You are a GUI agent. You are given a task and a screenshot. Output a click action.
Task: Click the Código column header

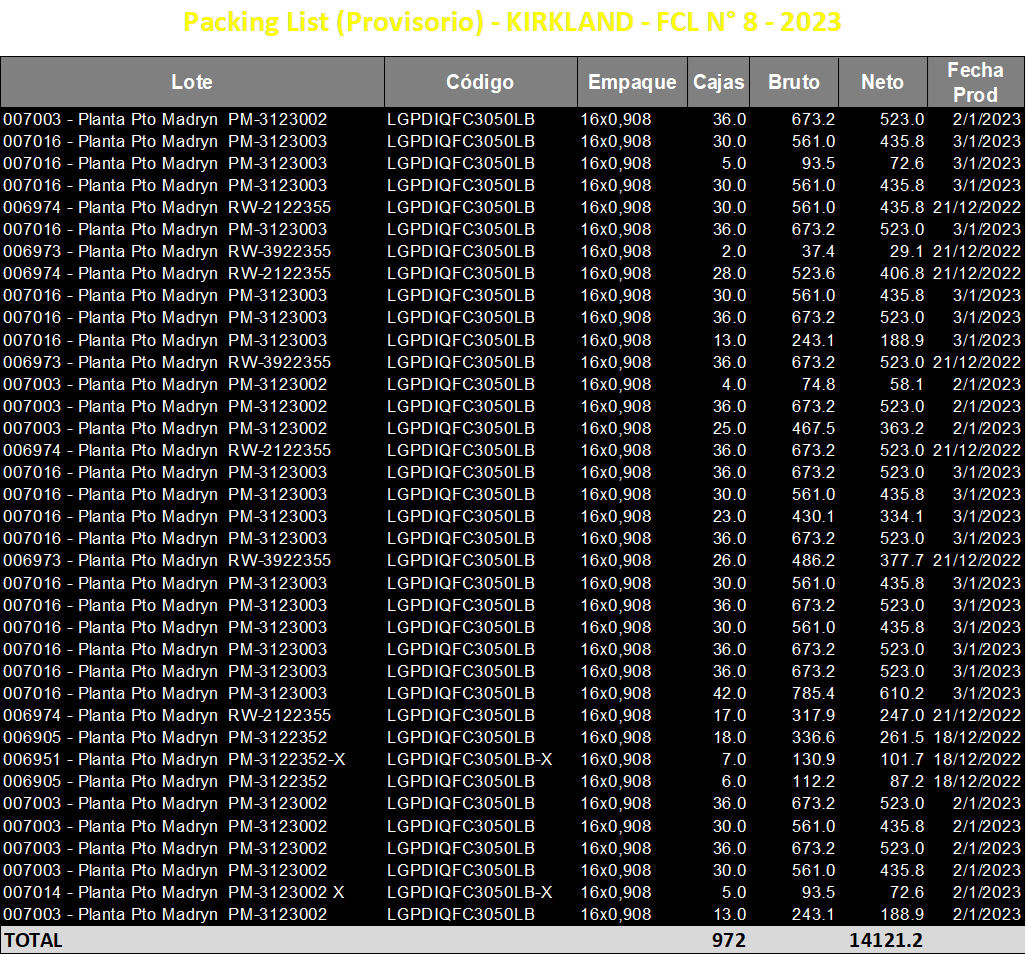(480, 82)
